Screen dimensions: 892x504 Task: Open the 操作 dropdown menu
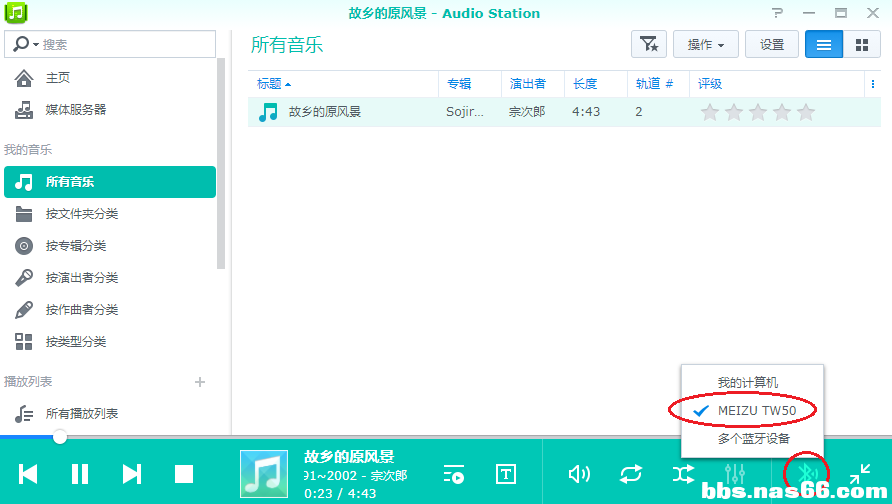pos(706,45)
